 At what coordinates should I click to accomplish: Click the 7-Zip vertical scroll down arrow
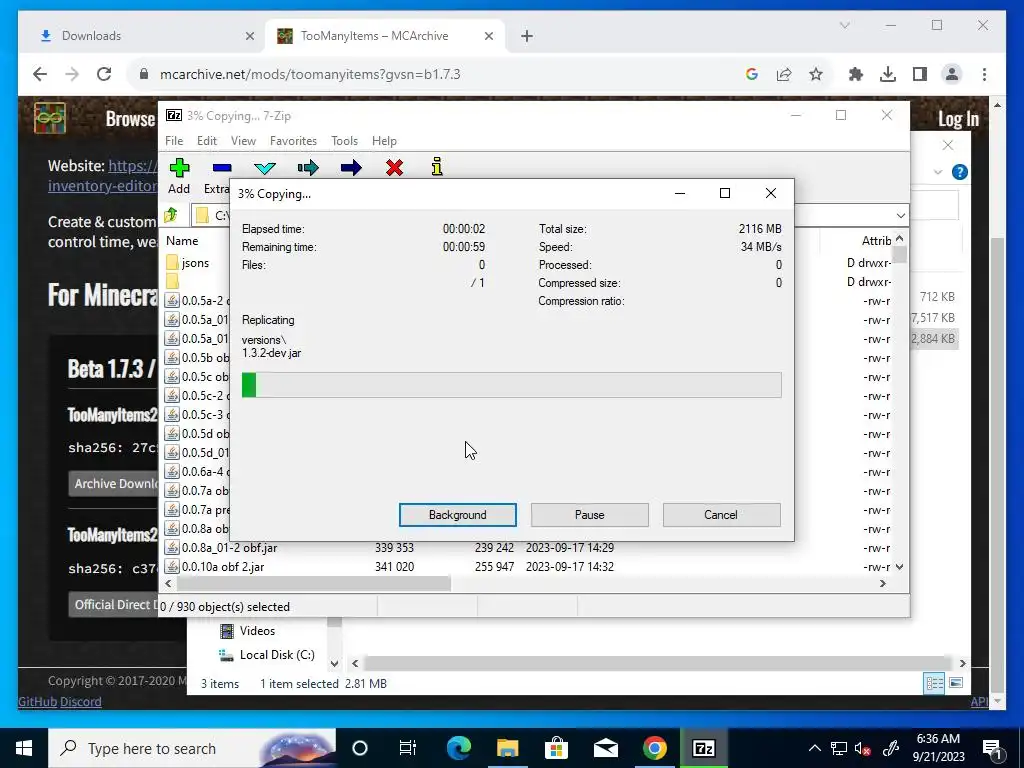899,567
